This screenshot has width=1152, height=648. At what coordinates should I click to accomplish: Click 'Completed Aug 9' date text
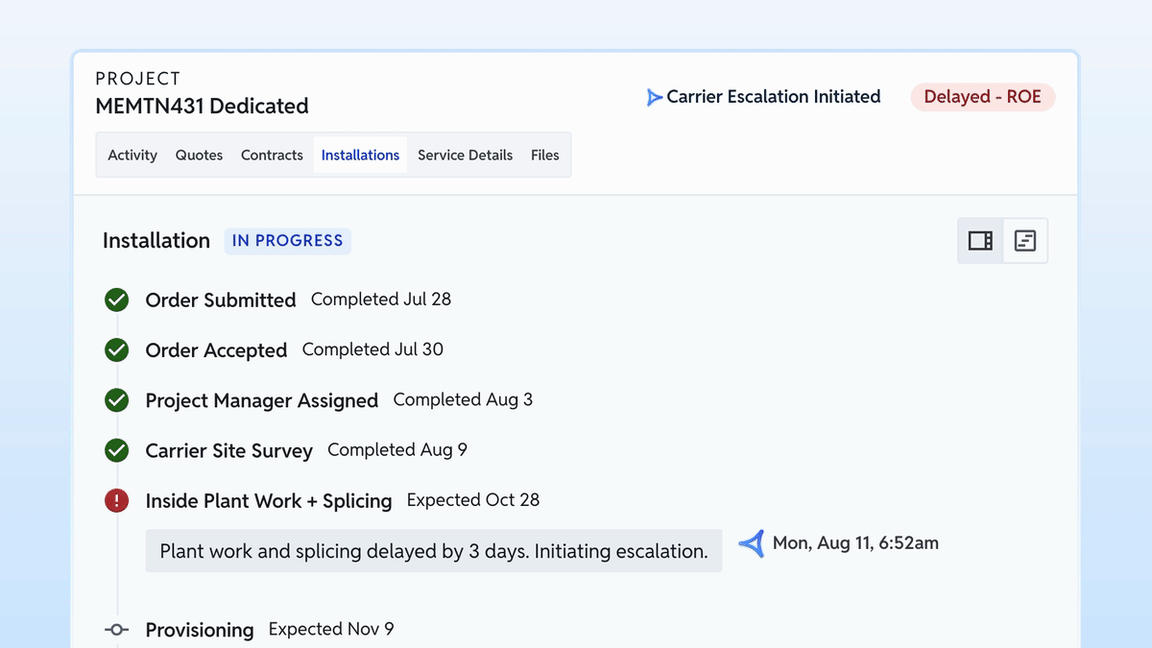tap(397, 450)
